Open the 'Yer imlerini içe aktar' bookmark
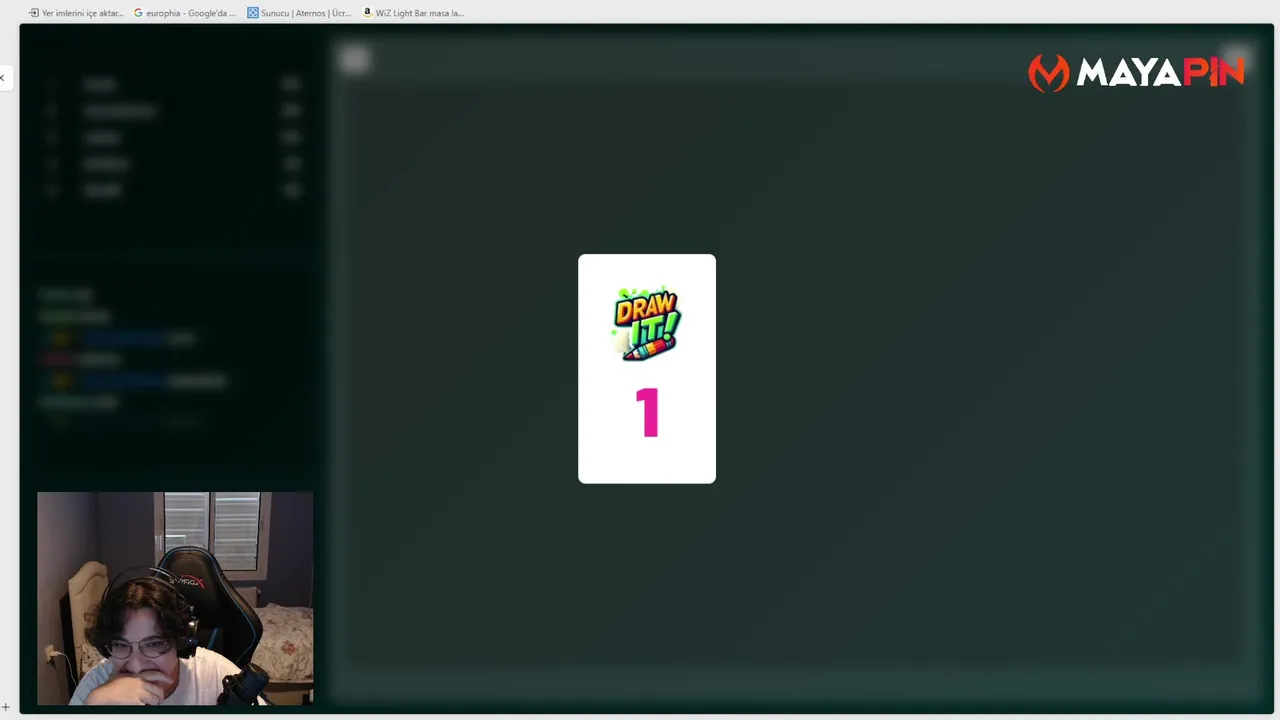This screenshot has width=1280, height=720. pyautogui.click(x=76, y=13)
